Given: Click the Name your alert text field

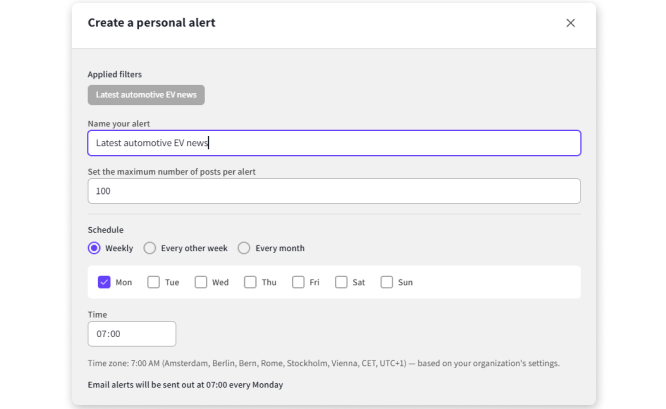Looking at the screenshot, I should click(334, 143).
